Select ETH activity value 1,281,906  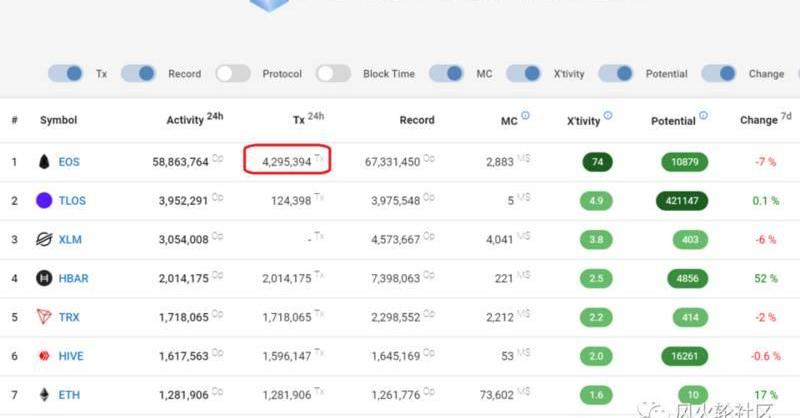click(184, 395)
